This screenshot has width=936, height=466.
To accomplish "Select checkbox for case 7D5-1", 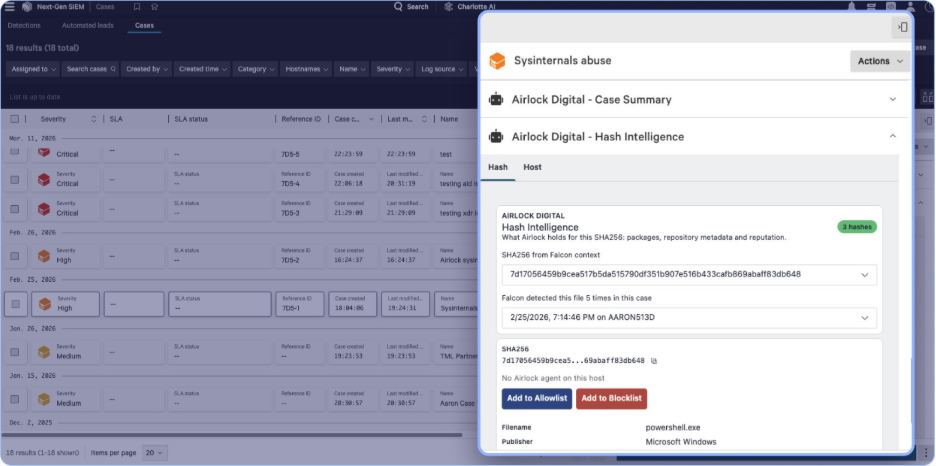I will click(x=16, y=304).
